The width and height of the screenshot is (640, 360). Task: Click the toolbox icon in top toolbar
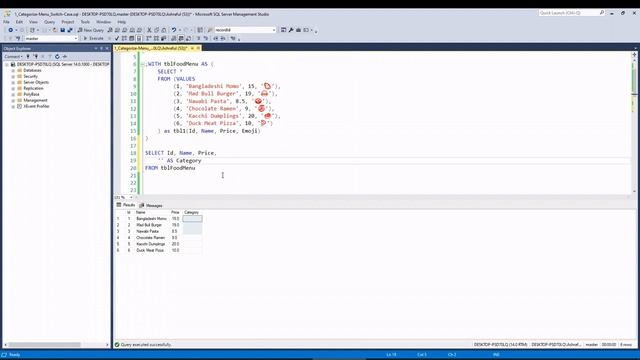[x=298, y=30]
